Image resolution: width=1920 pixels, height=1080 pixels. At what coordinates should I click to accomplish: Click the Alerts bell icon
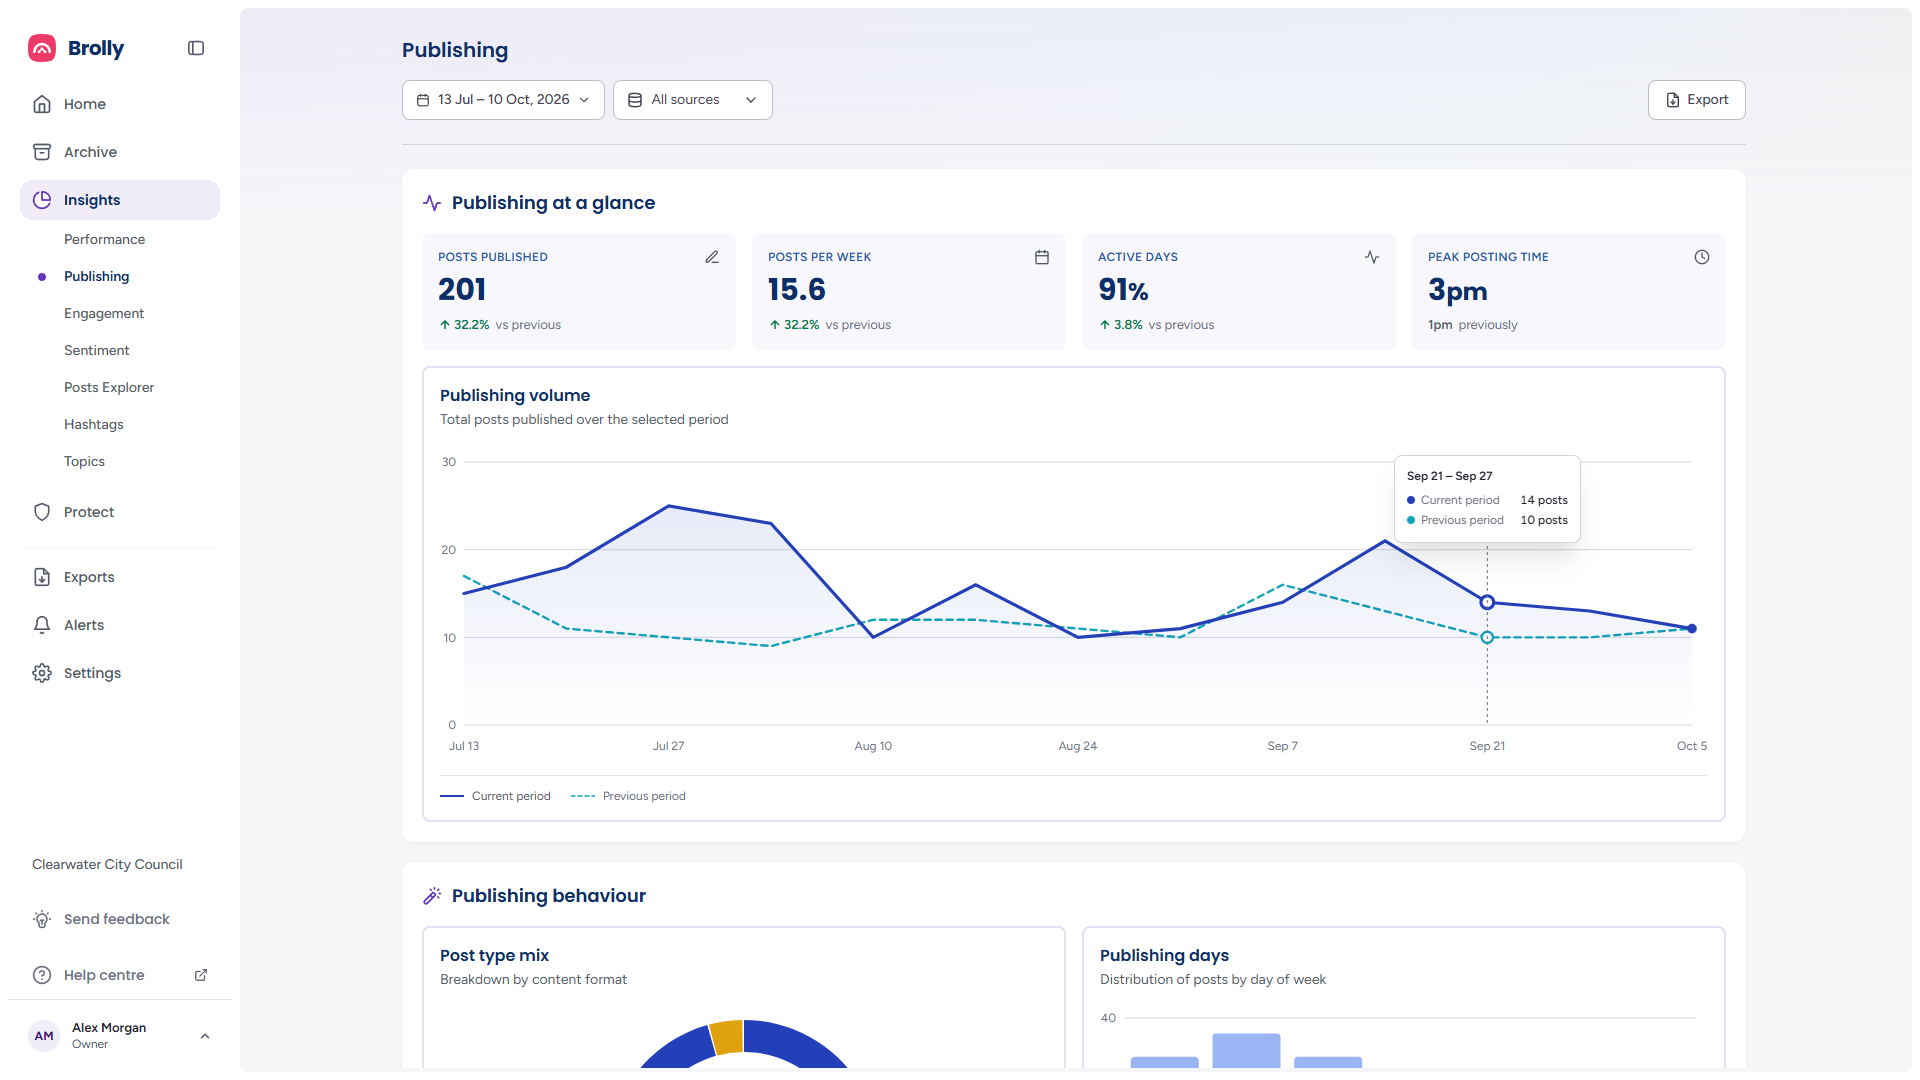[42, 625]
